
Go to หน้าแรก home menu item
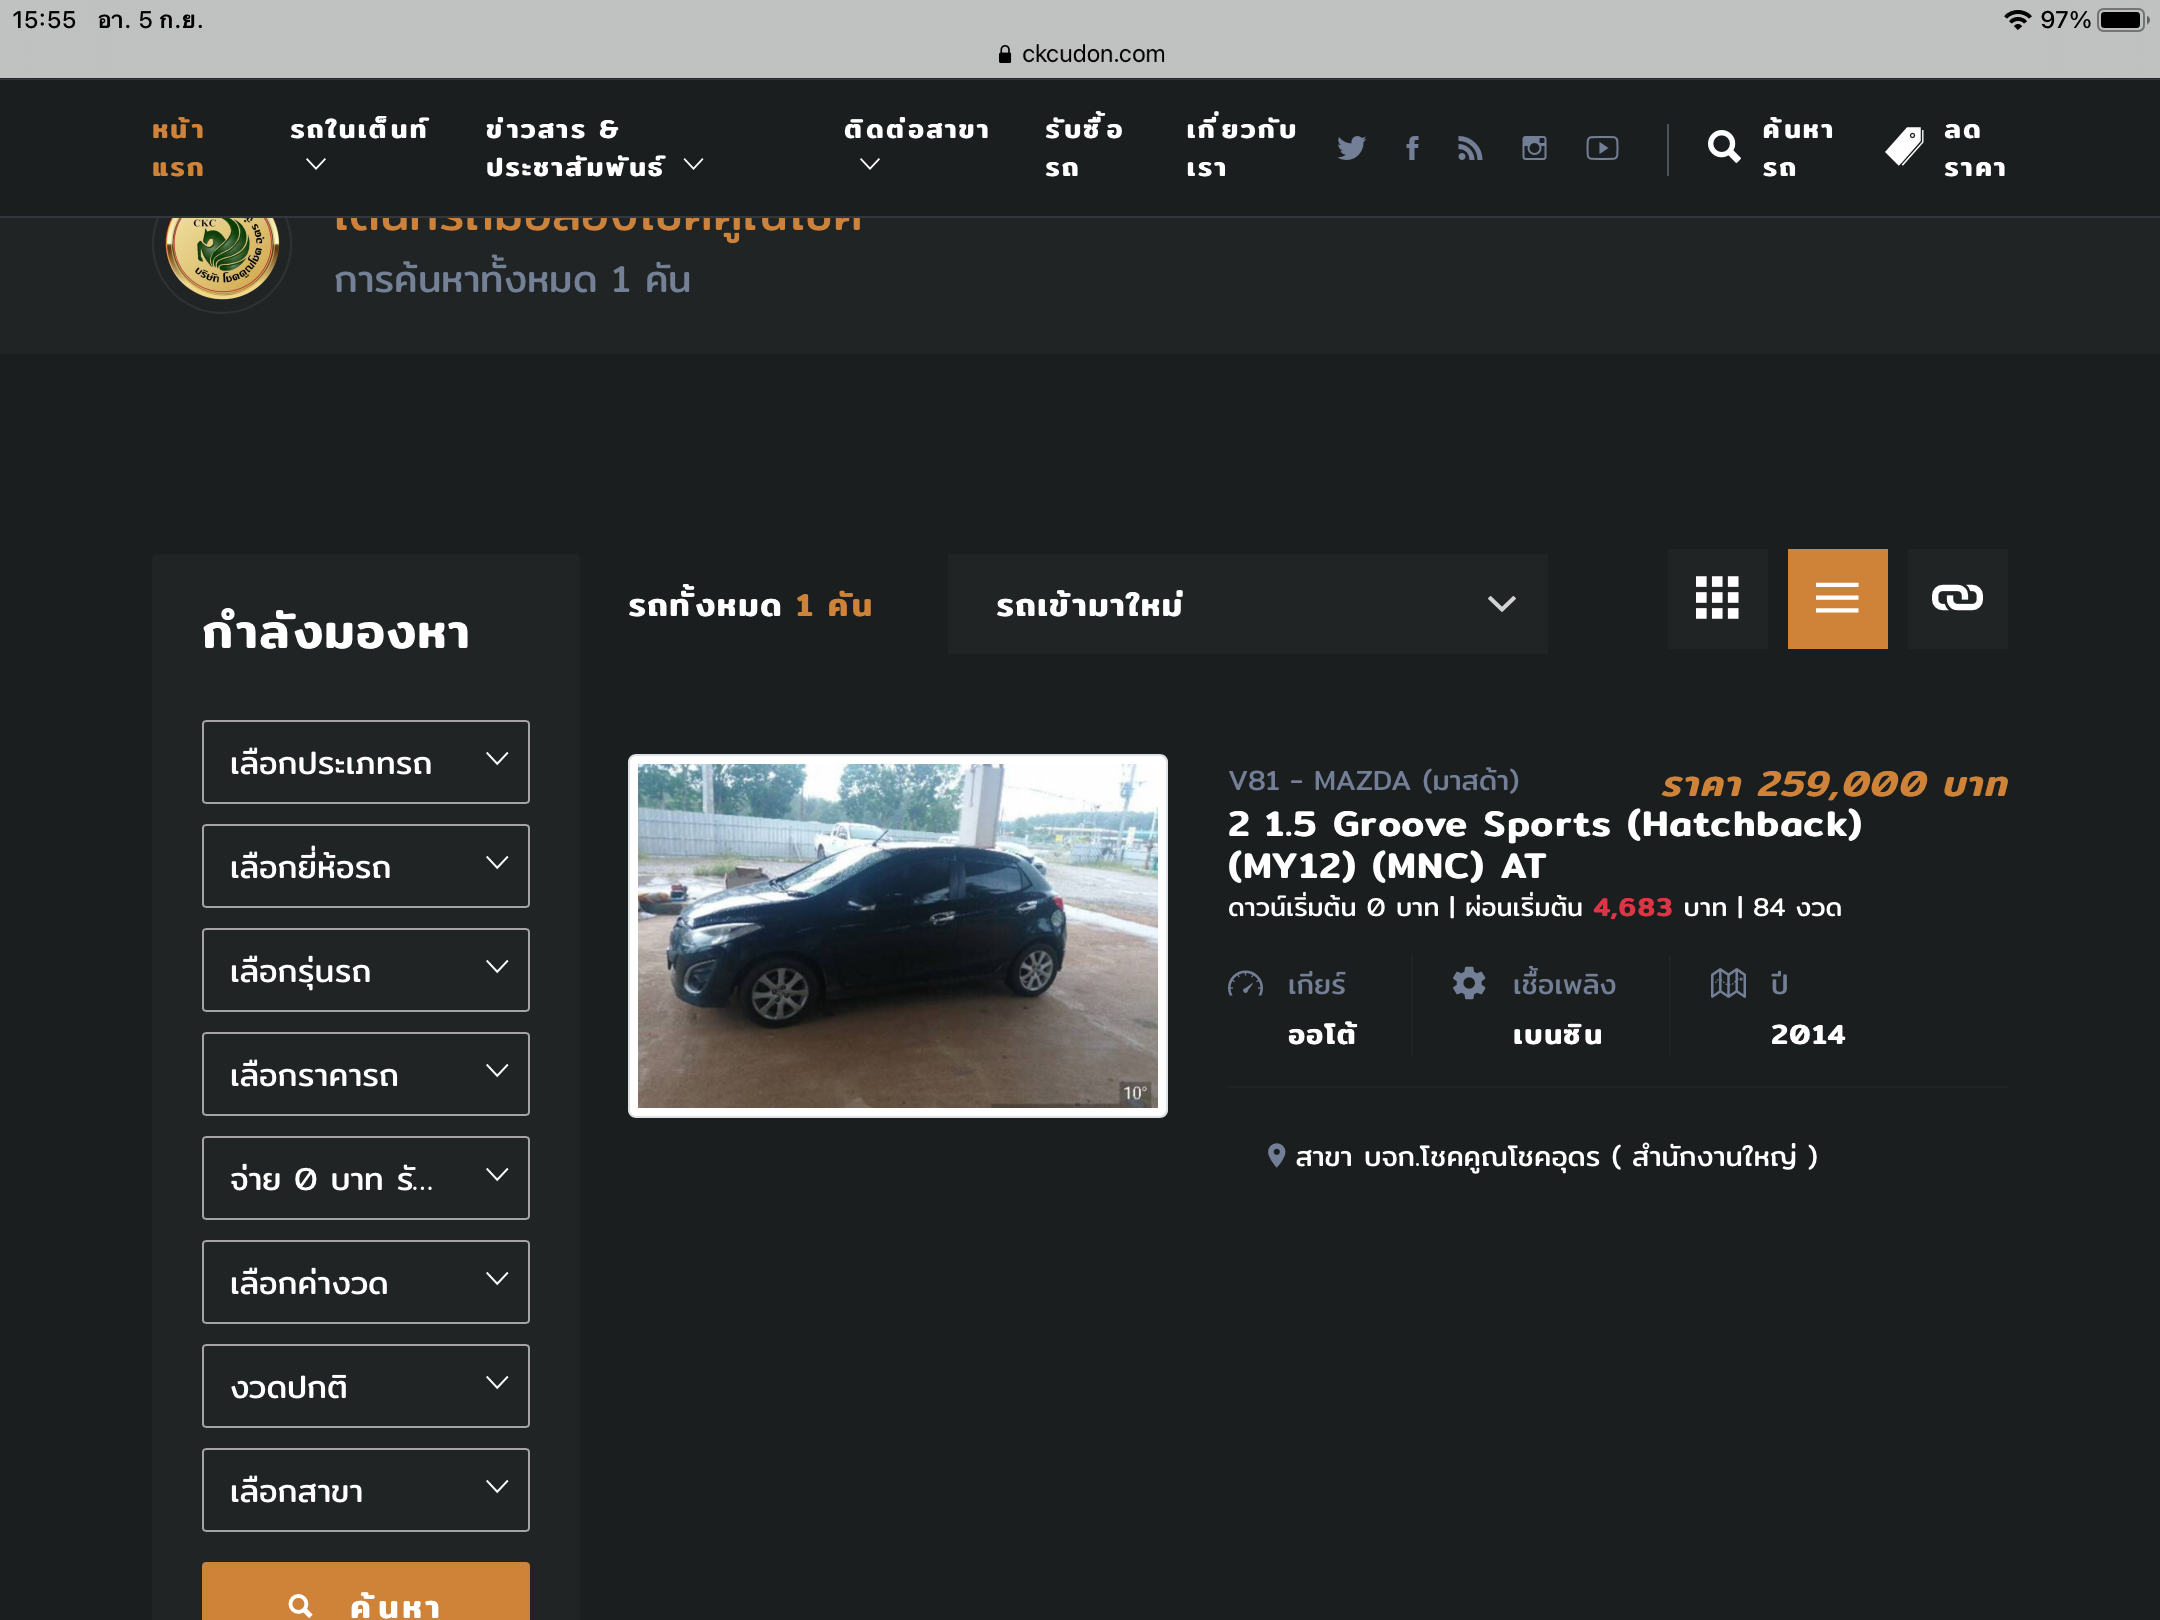[x=178, y=148]
